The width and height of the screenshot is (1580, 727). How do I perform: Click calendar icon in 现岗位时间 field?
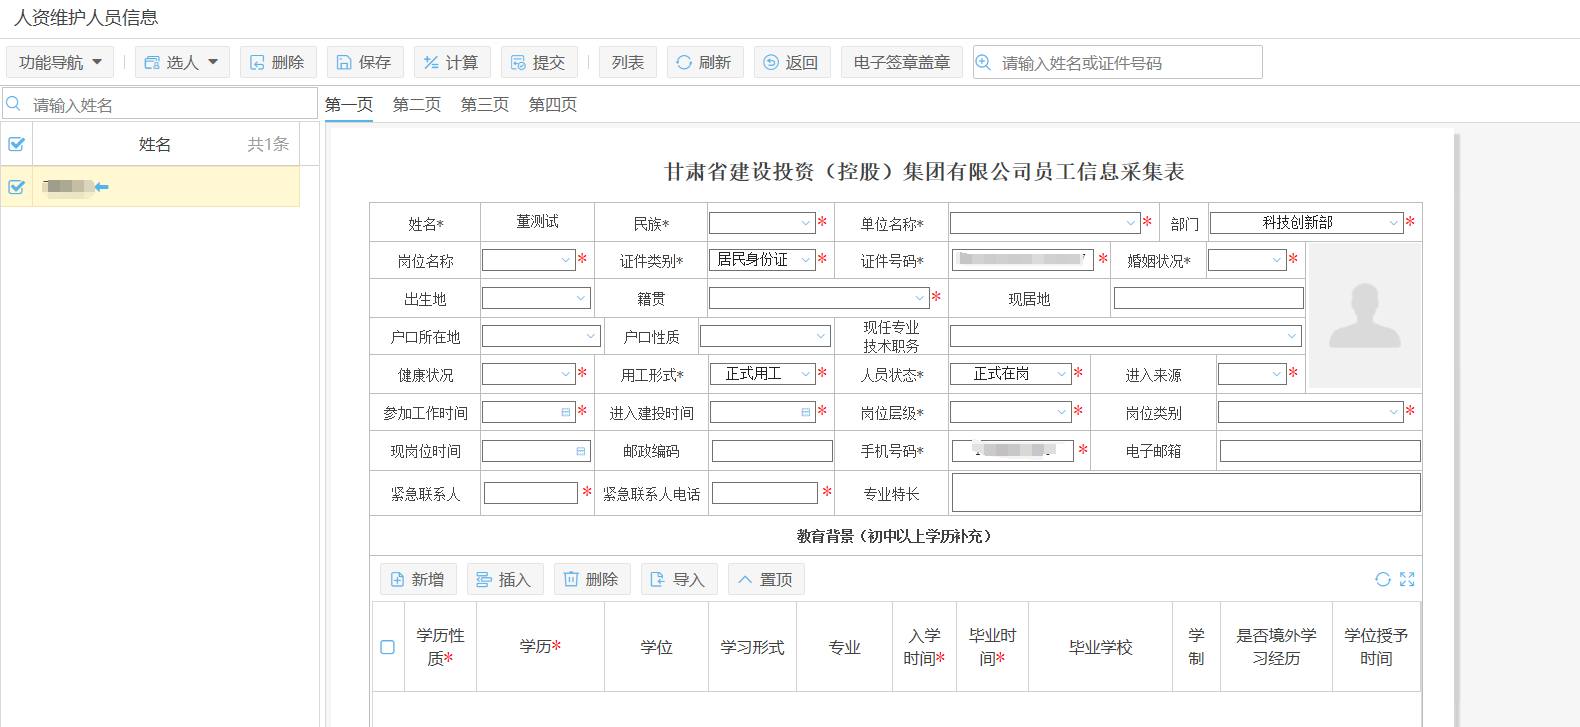(581, 451)
